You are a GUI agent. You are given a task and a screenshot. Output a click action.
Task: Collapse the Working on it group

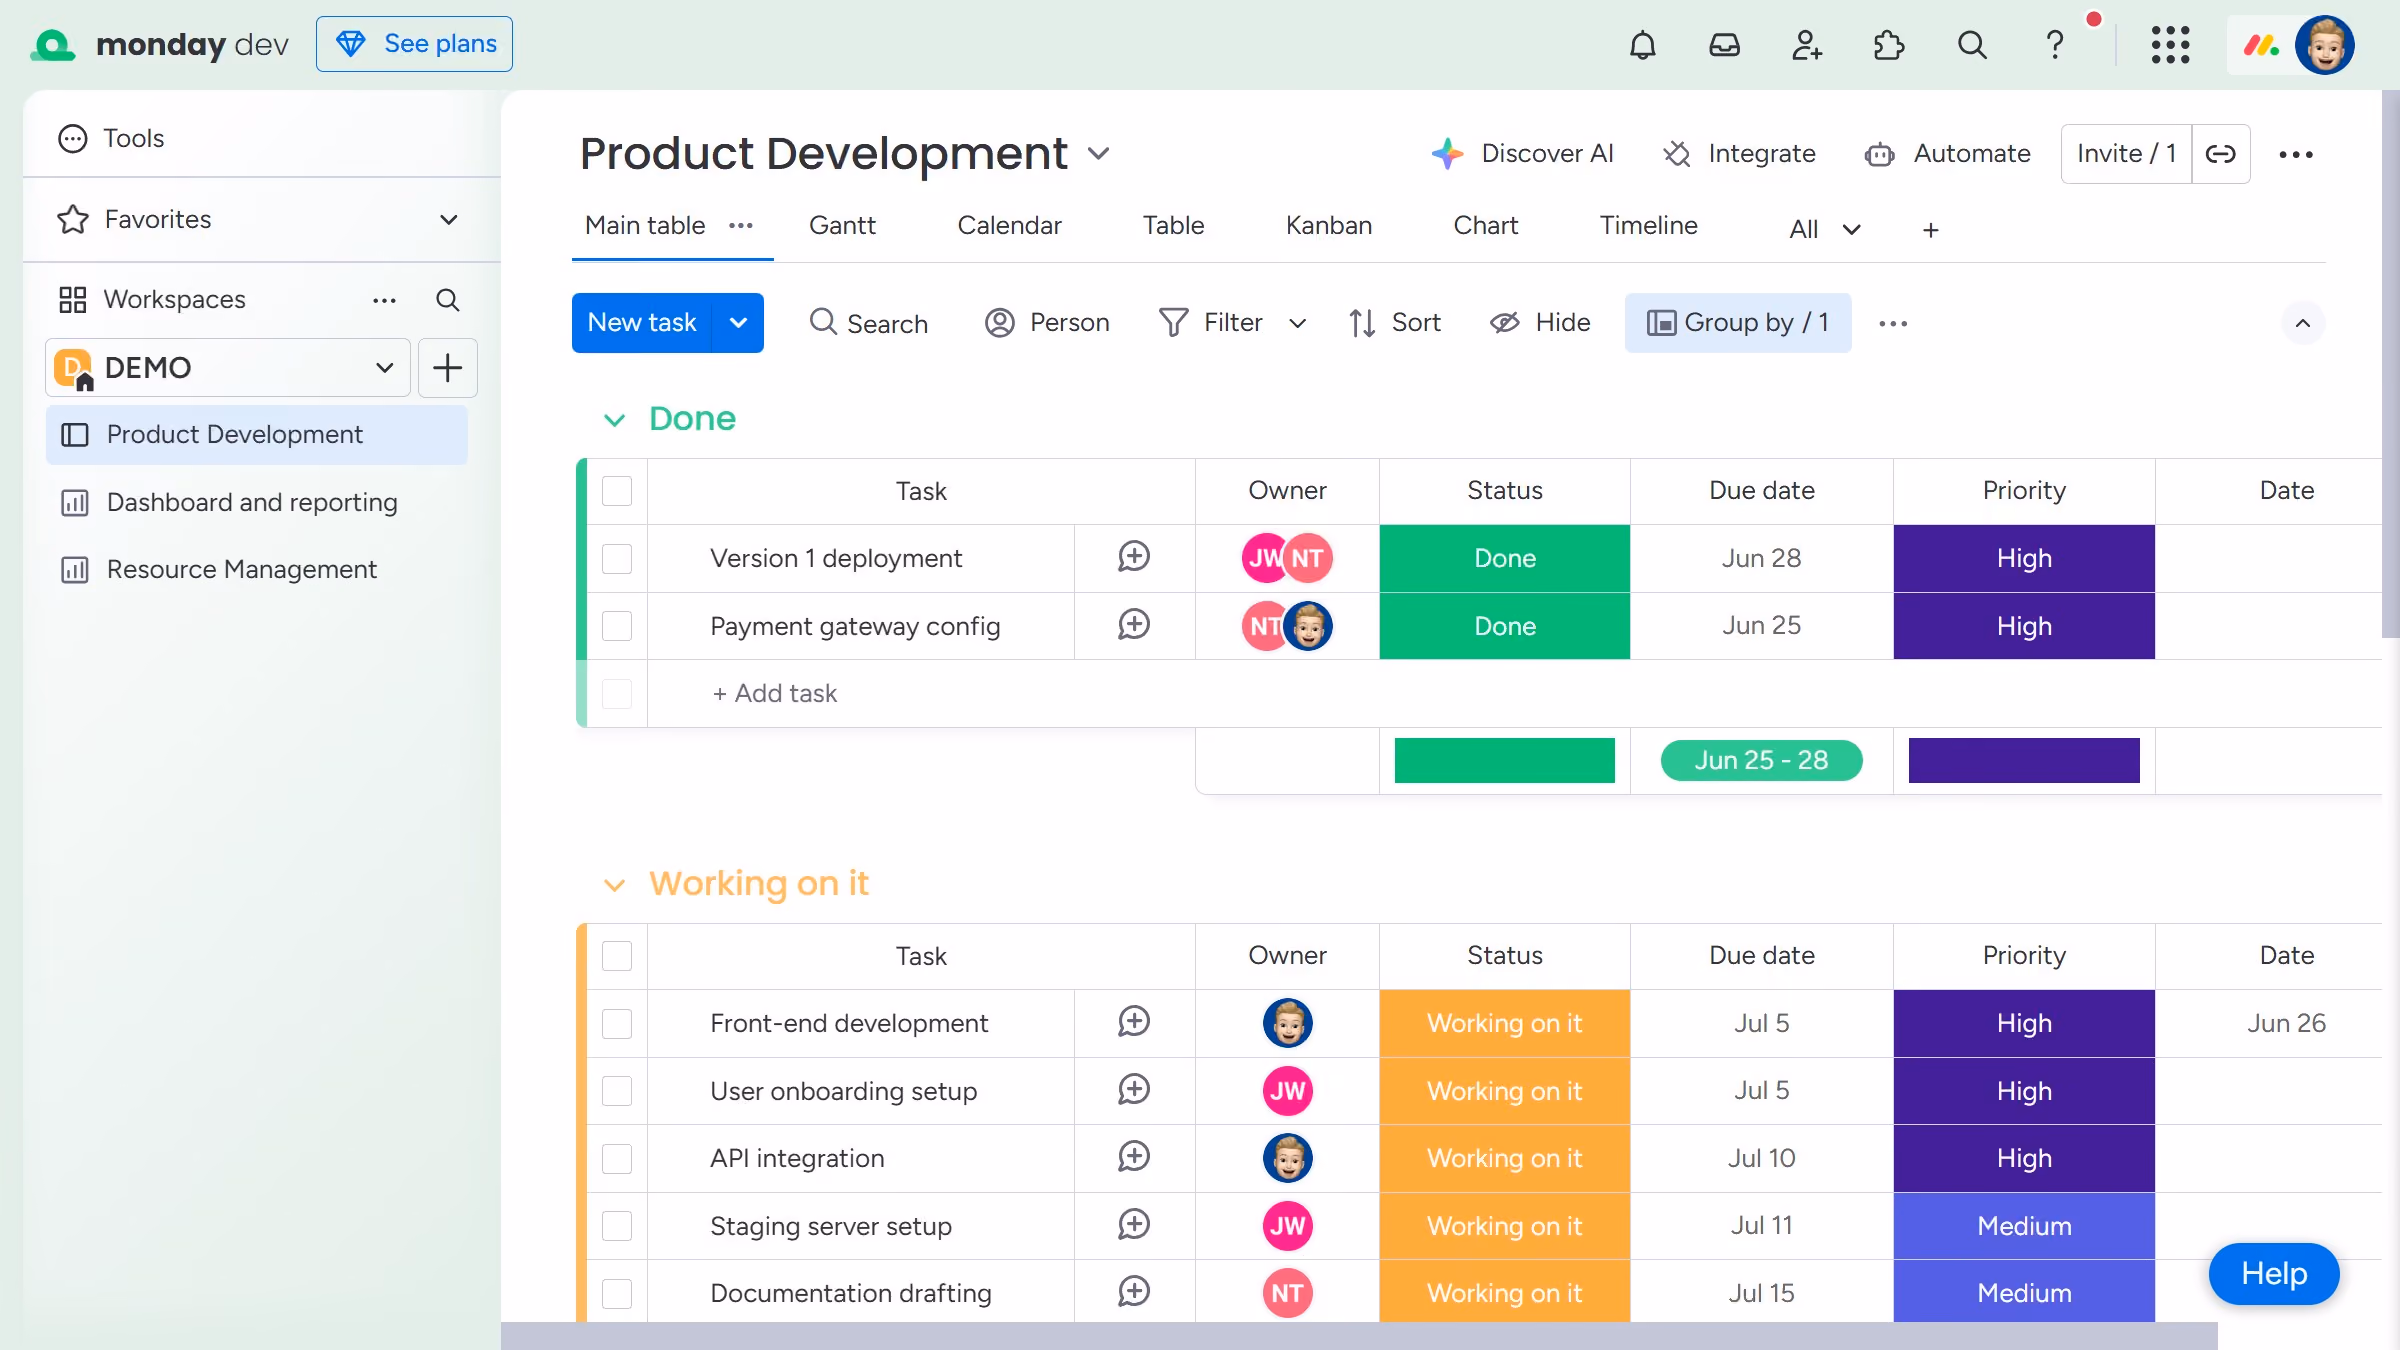point(614,885)
